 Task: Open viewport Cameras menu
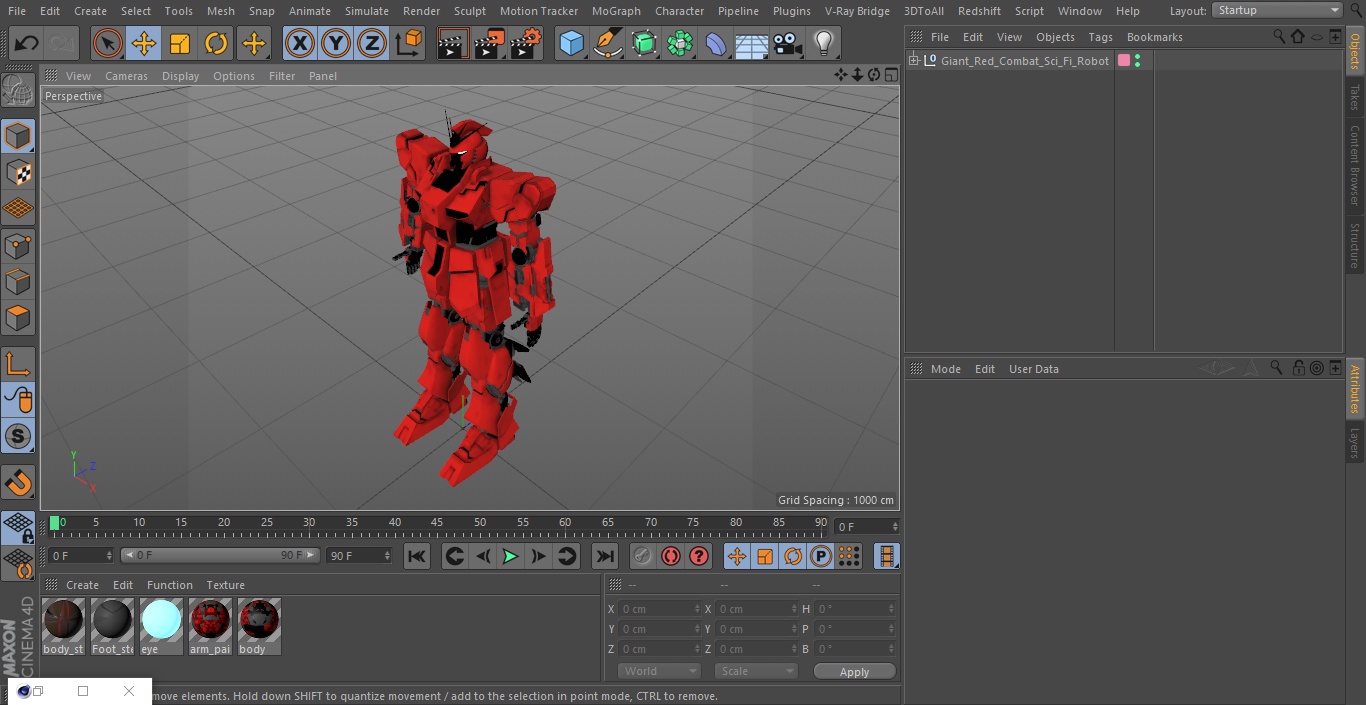(126, 76)
